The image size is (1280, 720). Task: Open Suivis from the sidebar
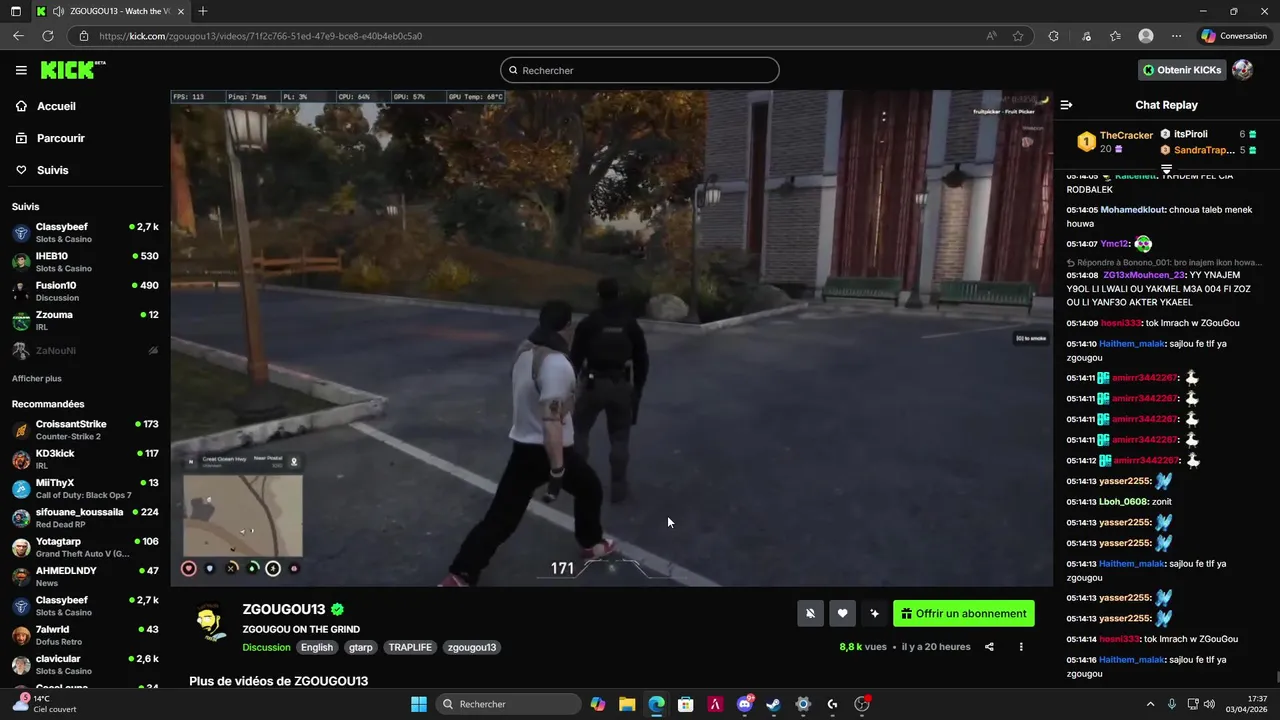[53, 170]
